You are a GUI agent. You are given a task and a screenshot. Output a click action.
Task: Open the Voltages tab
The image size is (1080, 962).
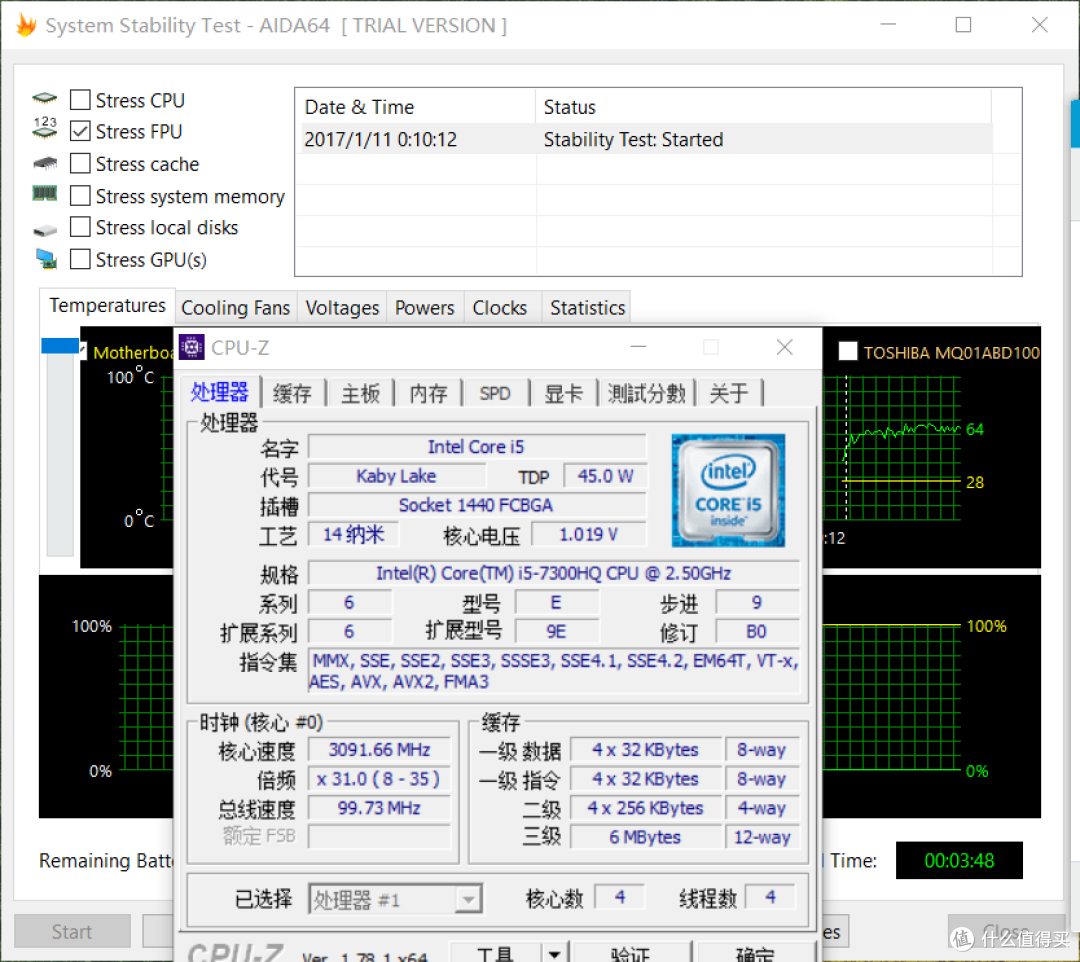coord(342,308)
